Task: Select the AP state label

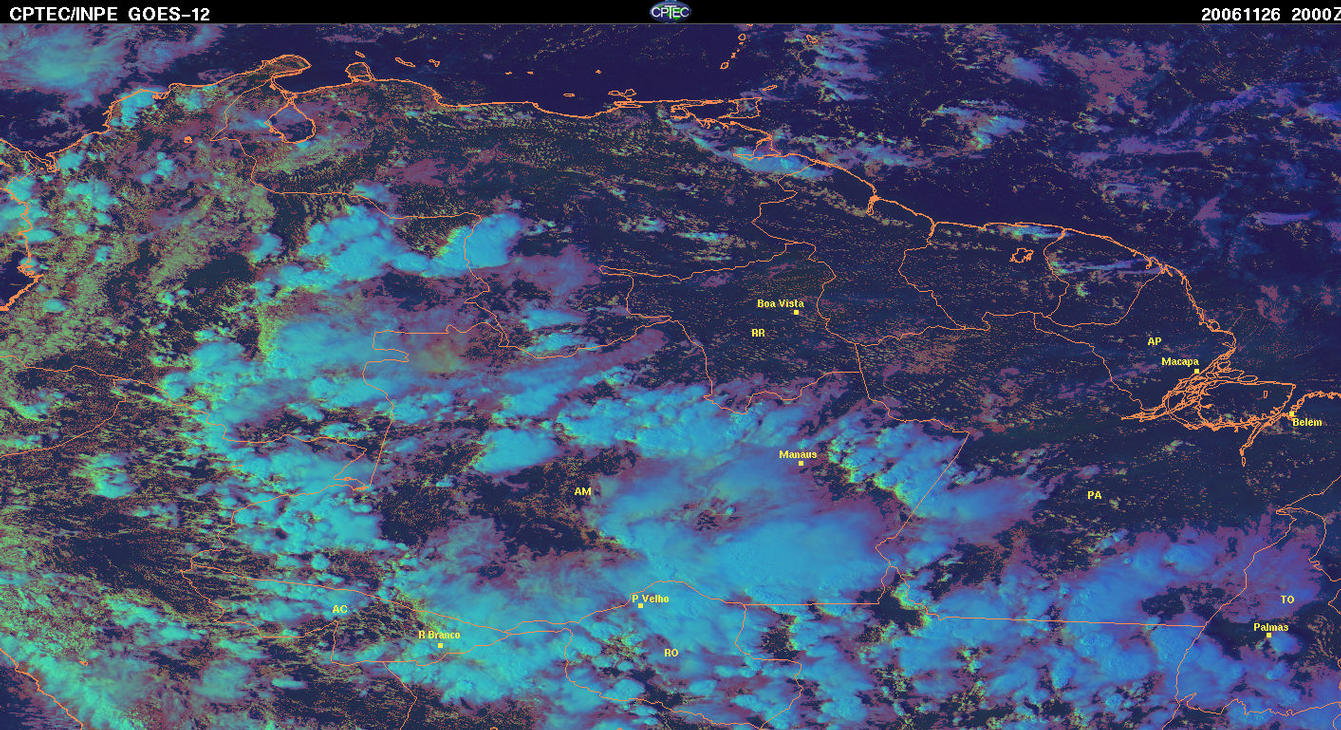Action: click(1154, 341)
